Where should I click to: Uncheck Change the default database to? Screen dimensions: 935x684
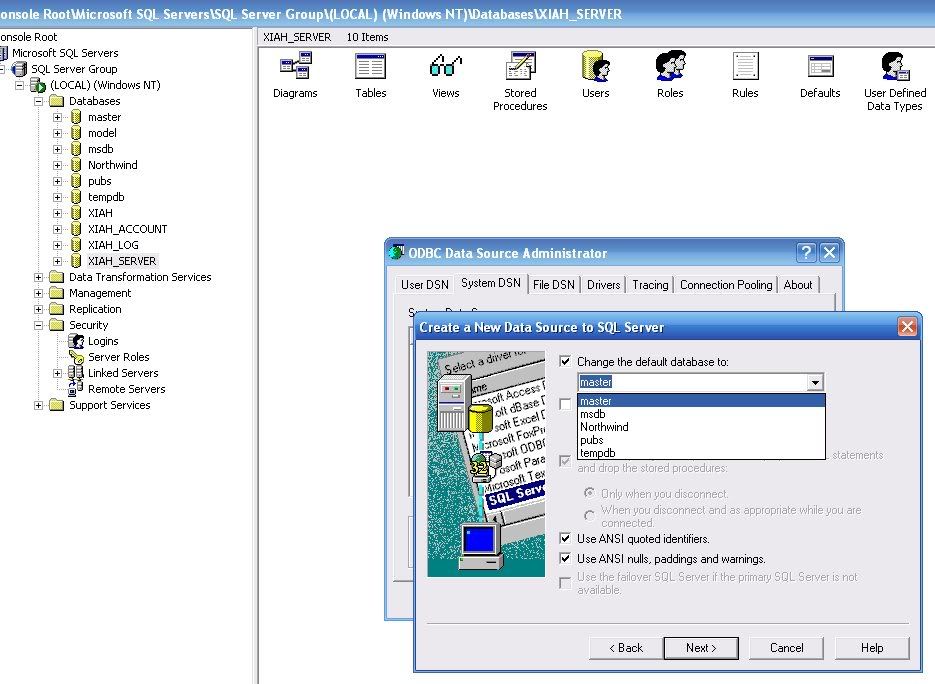pyautogui.click(x=566, y=362)
